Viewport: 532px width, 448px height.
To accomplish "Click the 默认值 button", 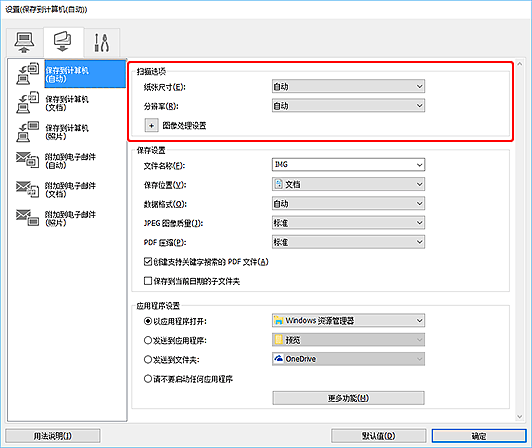I will (379, 436).
